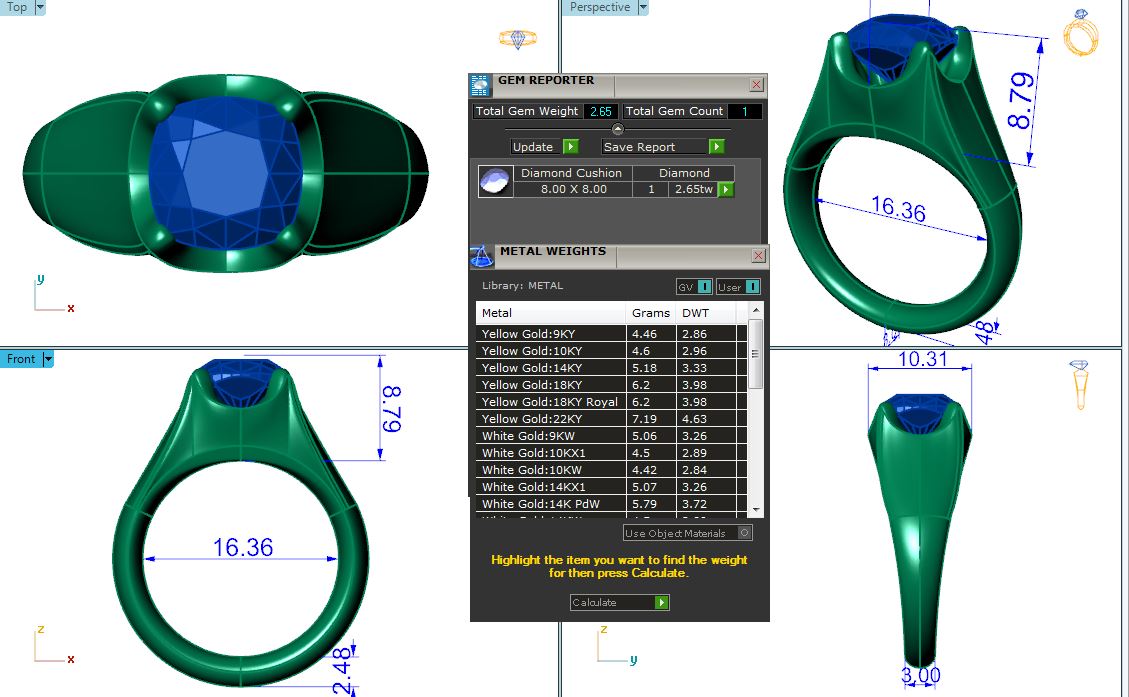Close the Gem Reporter panel
Image resolution: width=1129 pixels, height=697 pixels.
click(756, 85)
